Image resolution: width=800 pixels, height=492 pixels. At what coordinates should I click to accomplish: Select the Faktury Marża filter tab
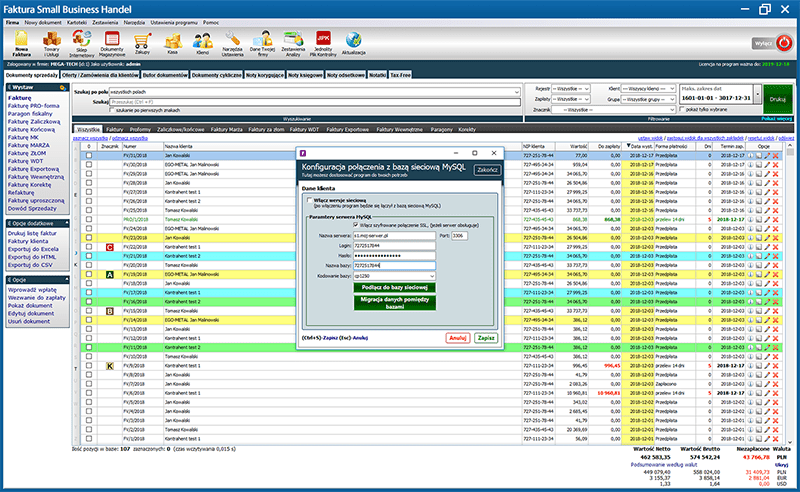[227, 130]
